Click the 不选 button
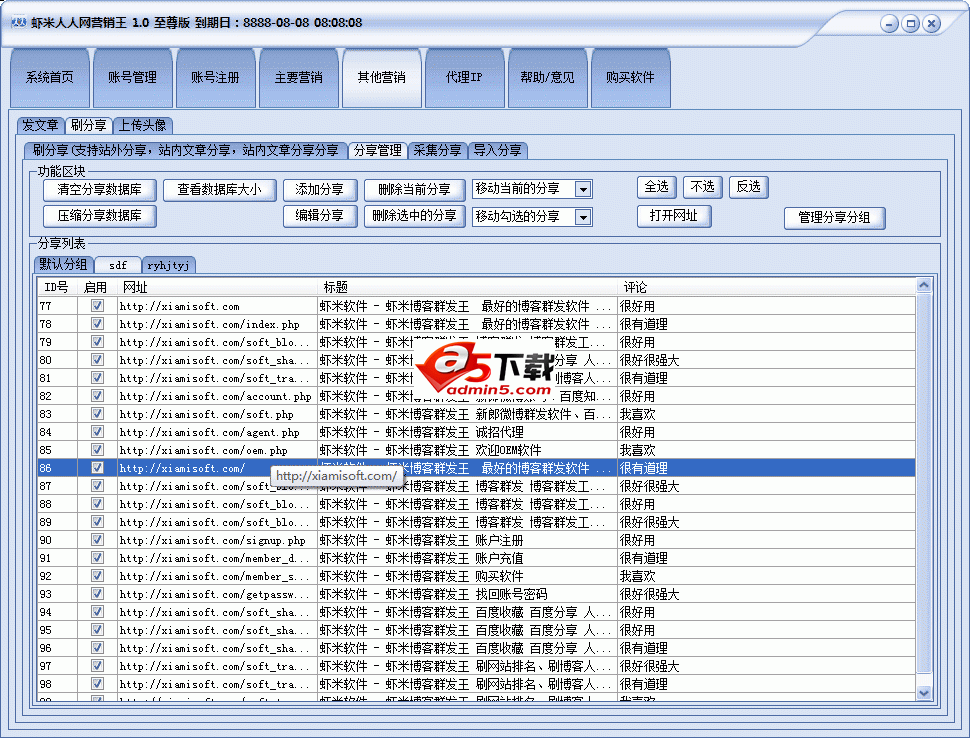This screenshot has width=970, height=738. tap(703, 187)
